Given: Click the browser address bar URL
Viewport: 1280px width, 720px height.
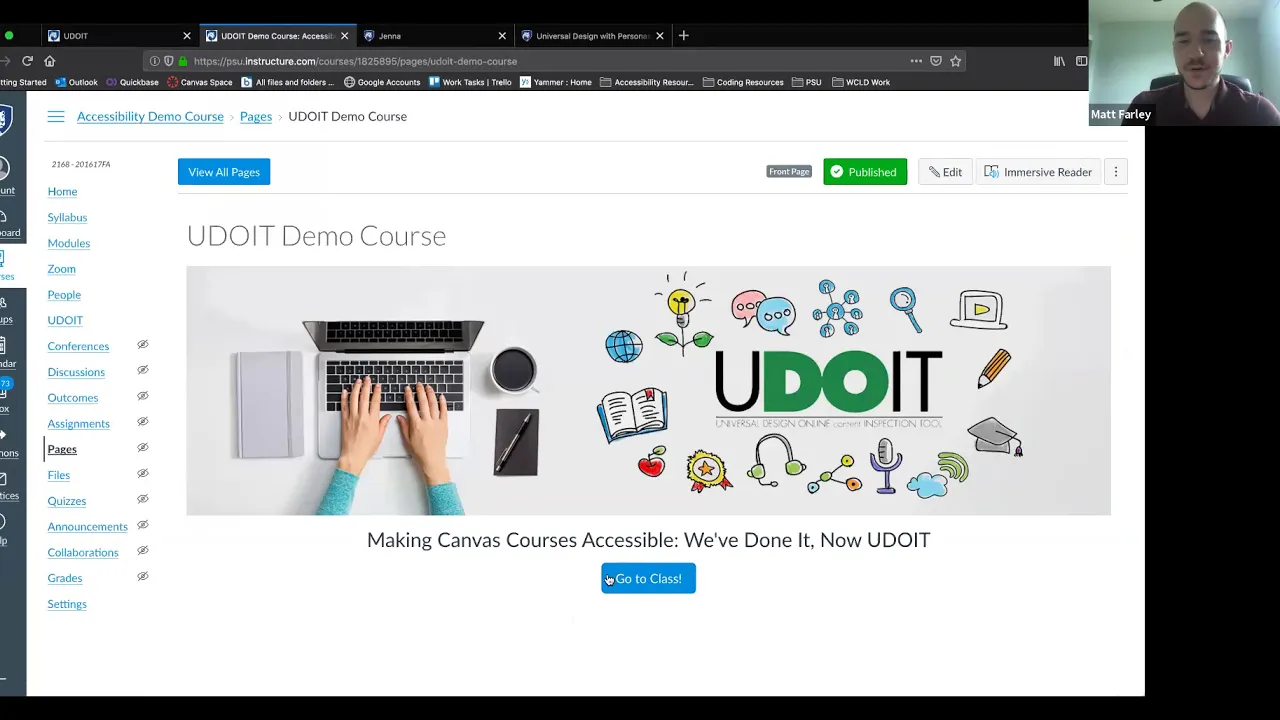Looking at the screenshot, I should (x=355, y=61).
